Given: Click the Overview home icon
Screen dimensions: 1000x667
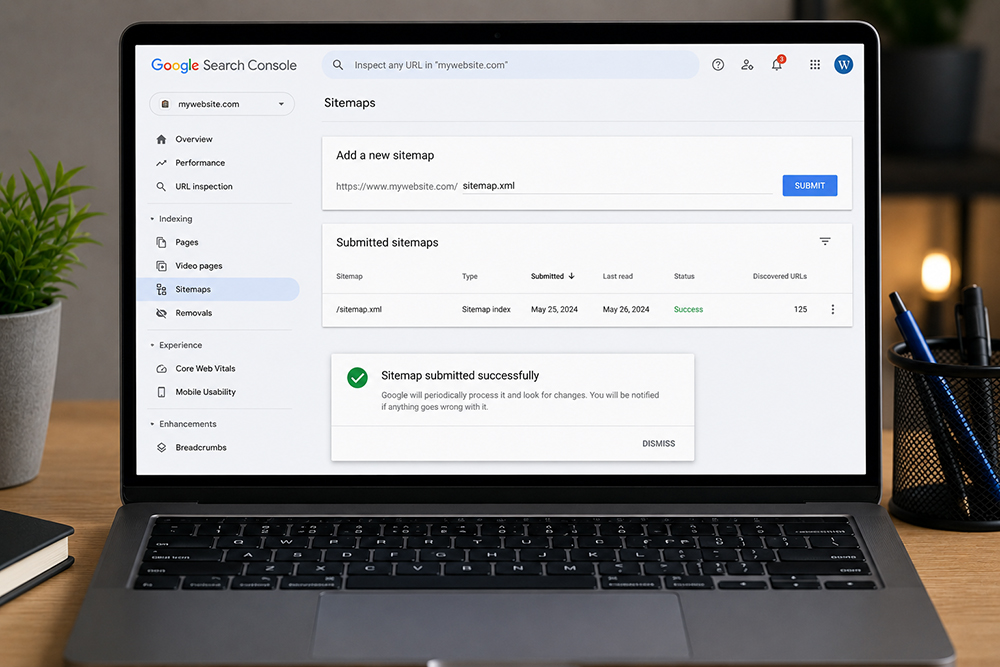Looking at the screenshot, I should pyautogui.click(x=161, y=139).
